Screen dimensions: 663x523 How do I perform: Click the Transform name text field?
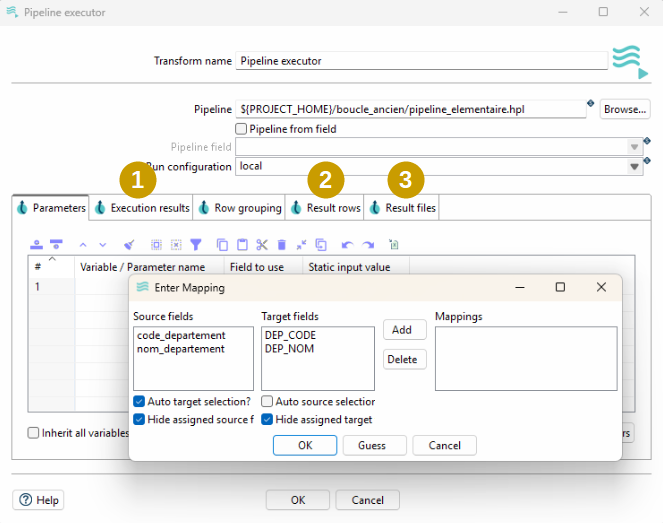click(421, 61)
